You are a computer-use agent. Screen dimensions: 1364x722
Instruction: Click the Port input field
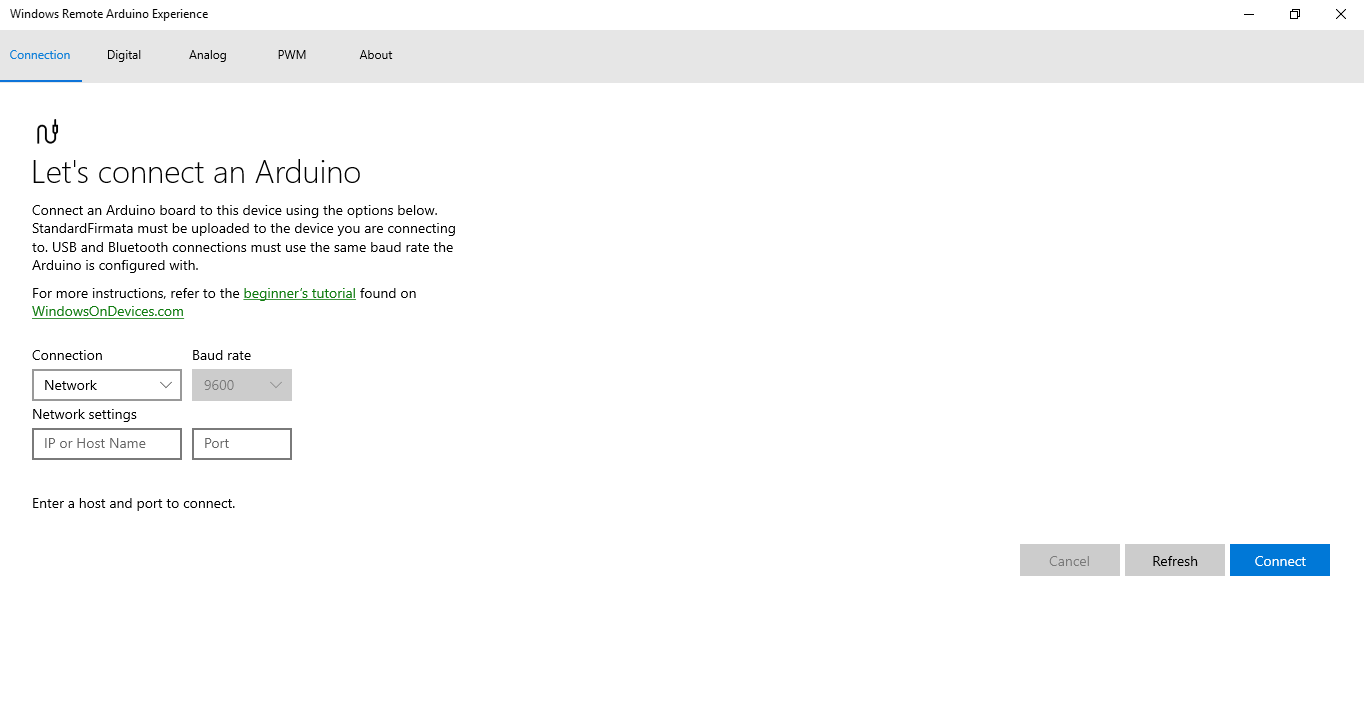click(x=241, y=443)
